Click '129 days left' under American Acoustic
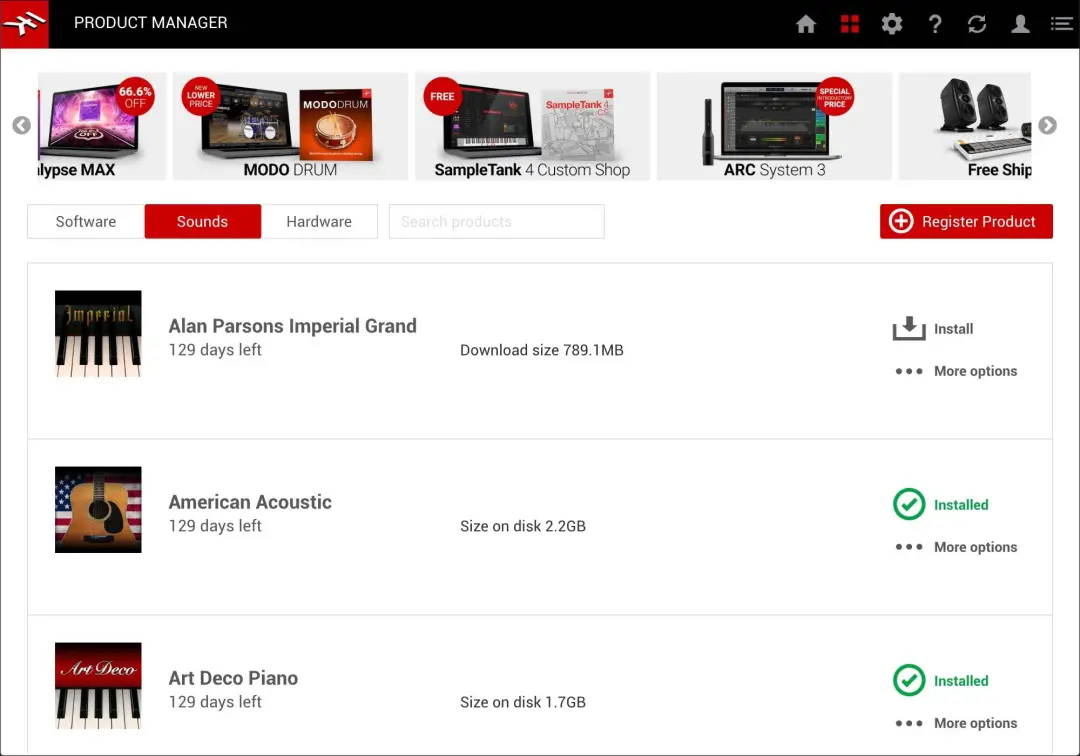Viewport: 1080px width, 756px height. pyautogui.click(x=215, y=526)
